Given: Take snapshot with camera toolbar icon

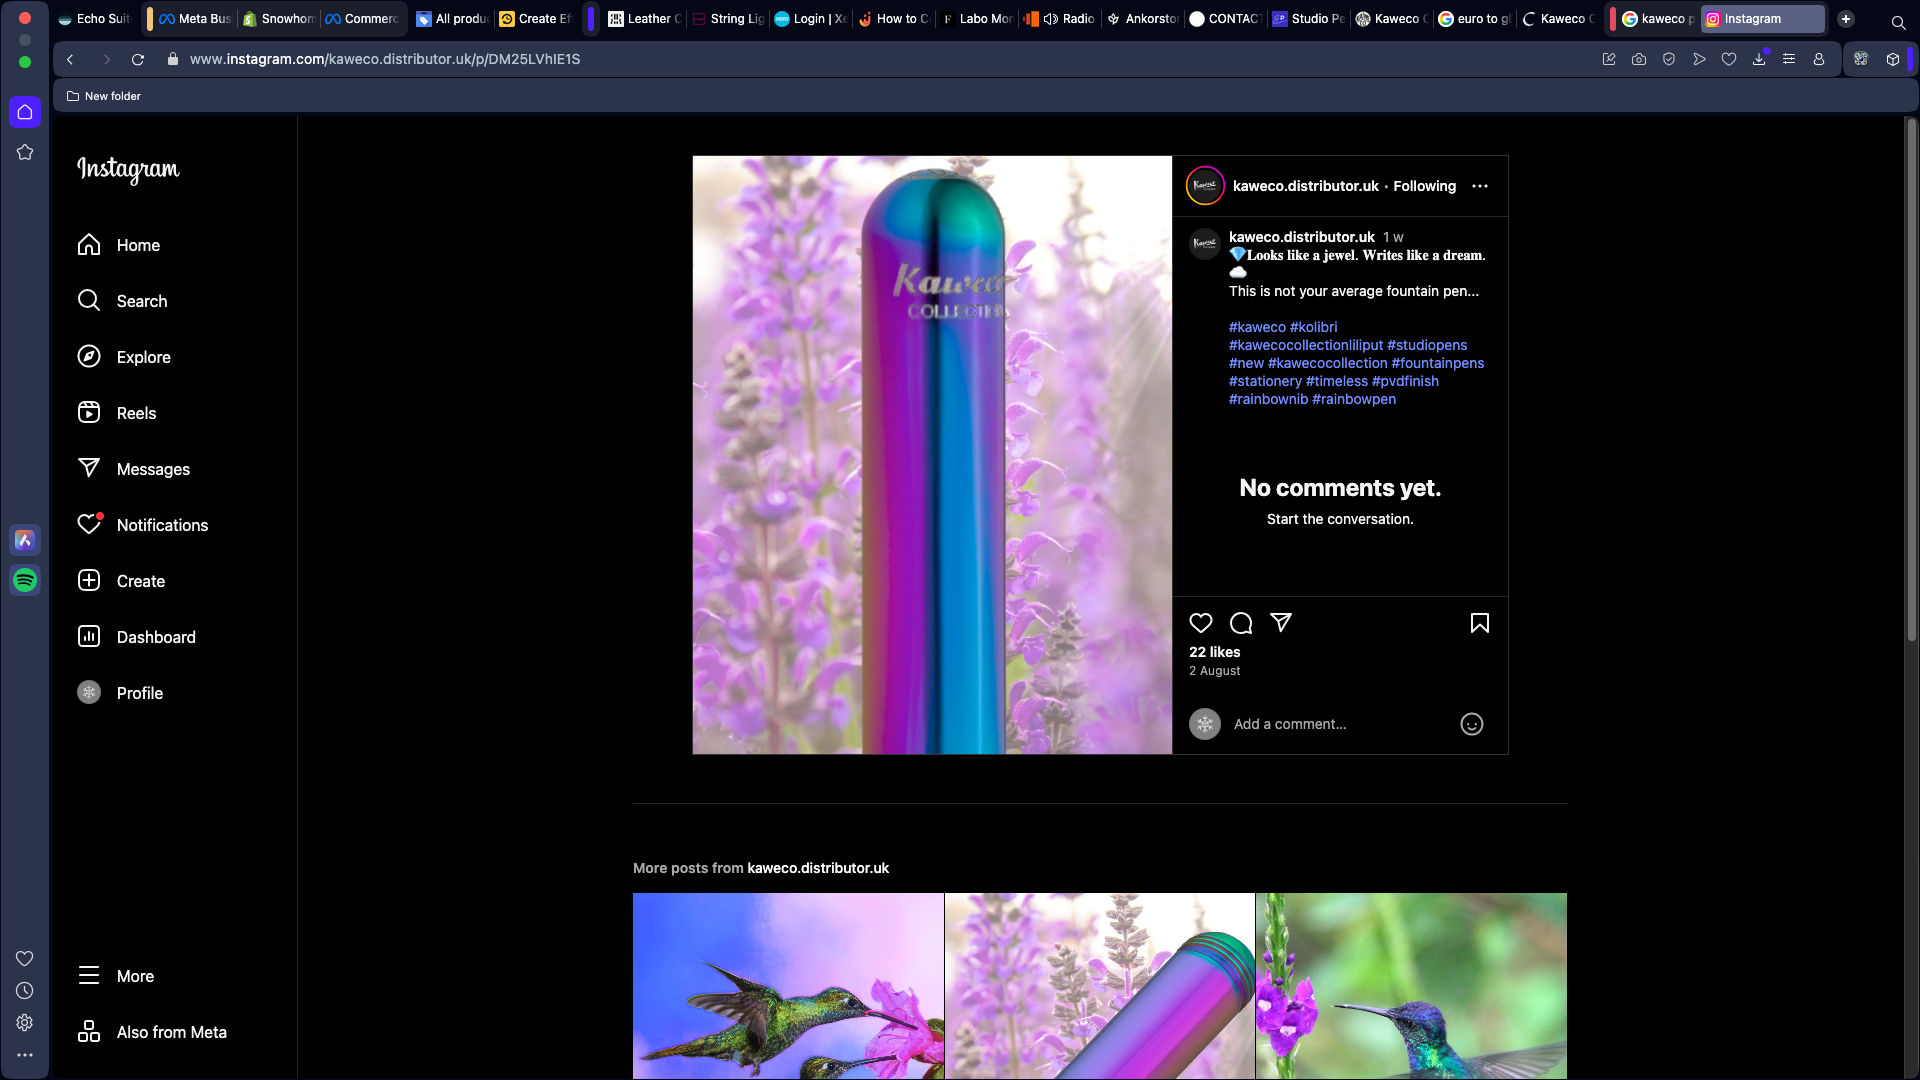Looking at the screenshot, I should click(1639, 59).
